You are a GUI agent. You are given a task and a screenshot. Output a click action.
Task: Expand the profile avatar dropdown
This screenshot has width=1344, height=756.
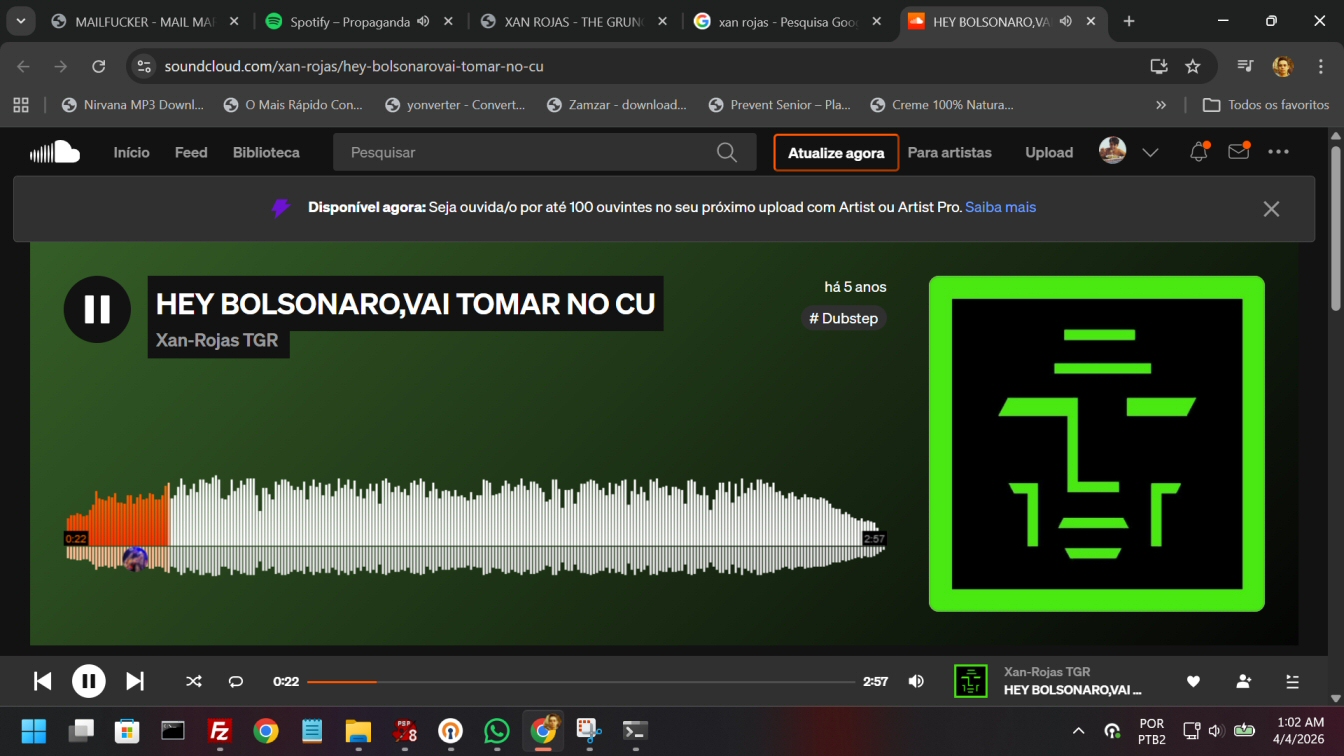point(1150,152)
